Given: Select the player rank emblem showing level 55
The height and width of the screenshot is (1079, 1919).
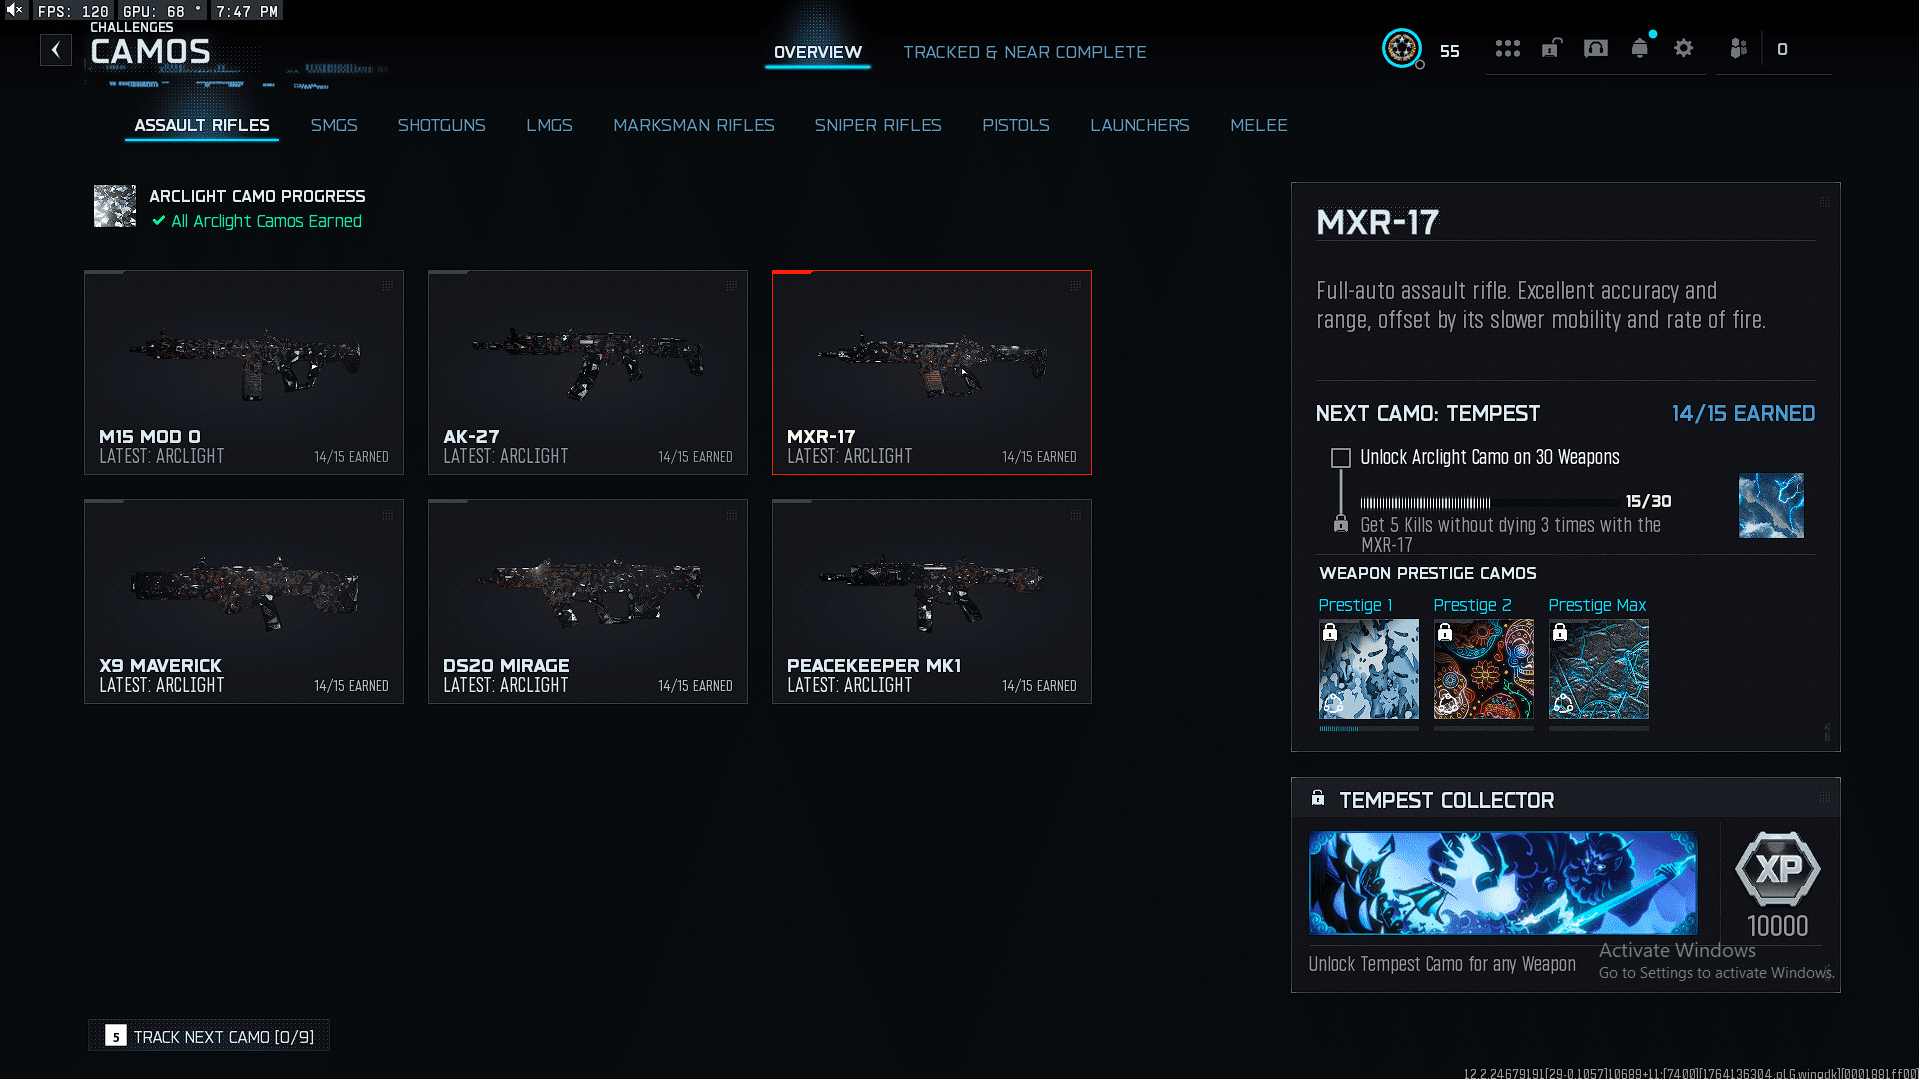Looking at the screenshot, I should [1402, 48].
